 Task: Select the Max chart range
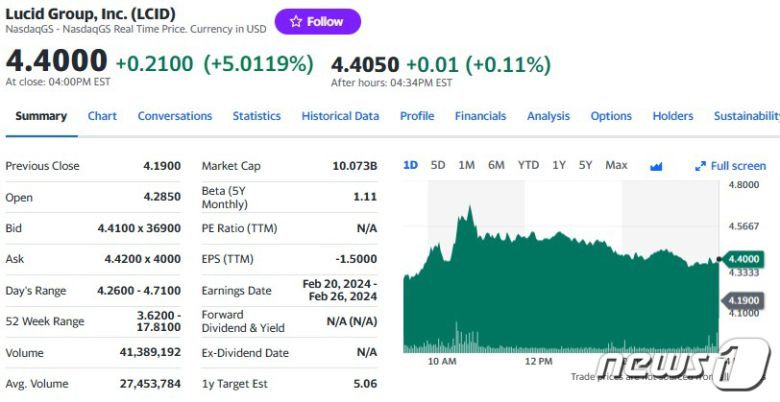(617, 165)
